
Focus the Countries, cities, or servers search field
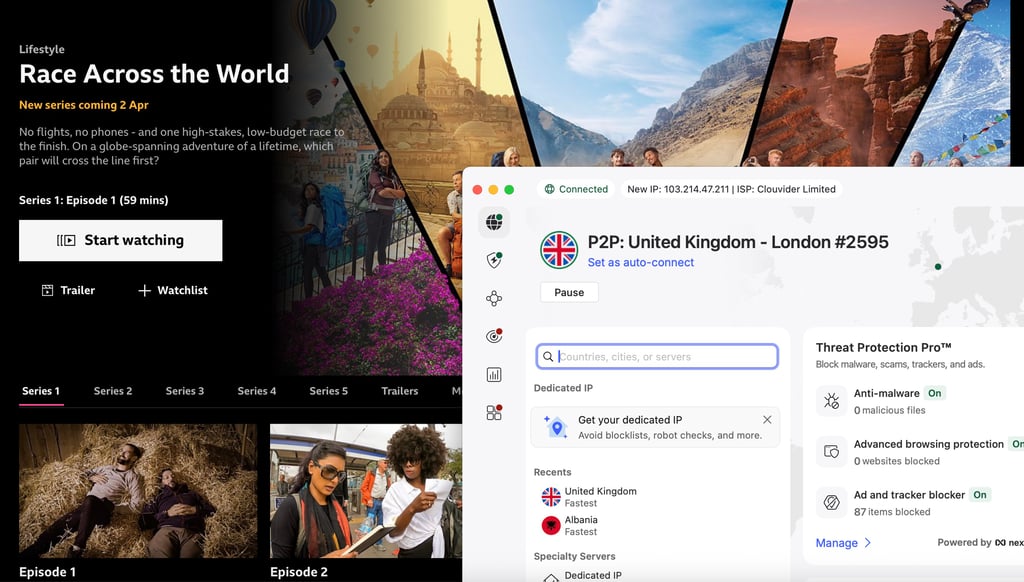click(657, 357)
